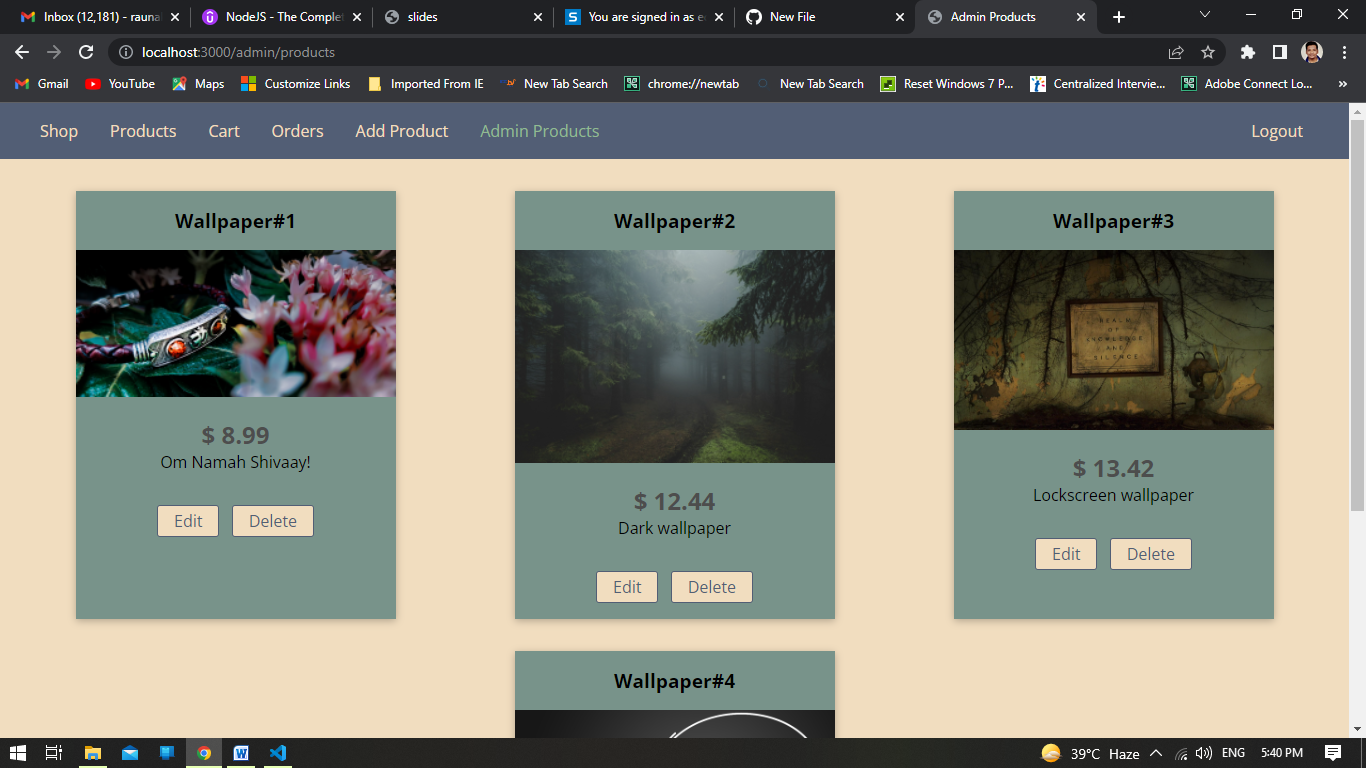Screen dimensions: 1366x768
Task: Click the Chrome extensions puzzle icon
Action: point(1248,52)
